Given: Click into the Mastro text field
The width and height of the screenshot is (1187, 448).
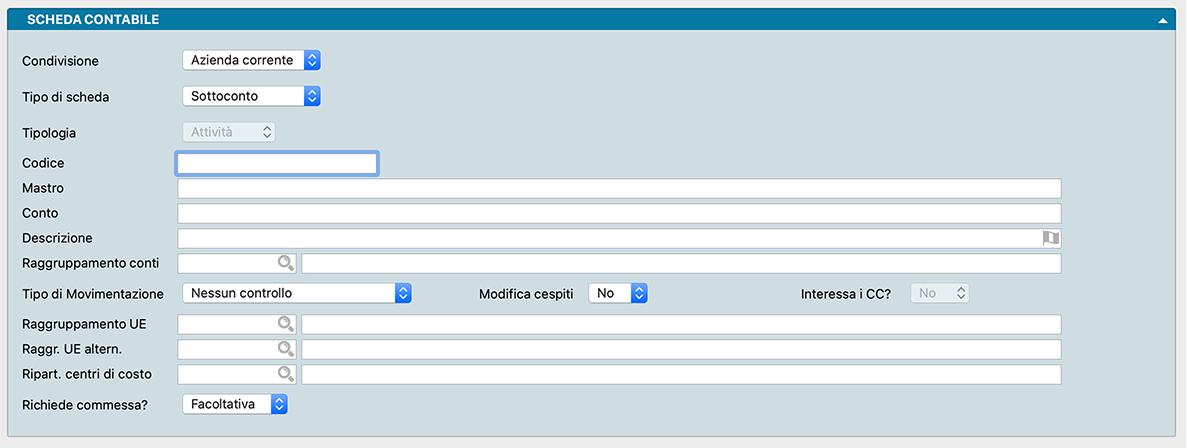Looking at the screenshot, I should tap(618, 188).
